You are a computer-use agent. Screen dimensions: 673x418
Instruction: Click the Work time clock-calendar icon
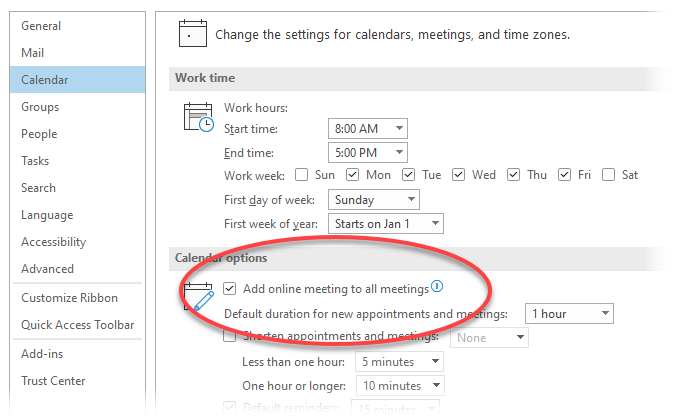click(x=198, y=117)
